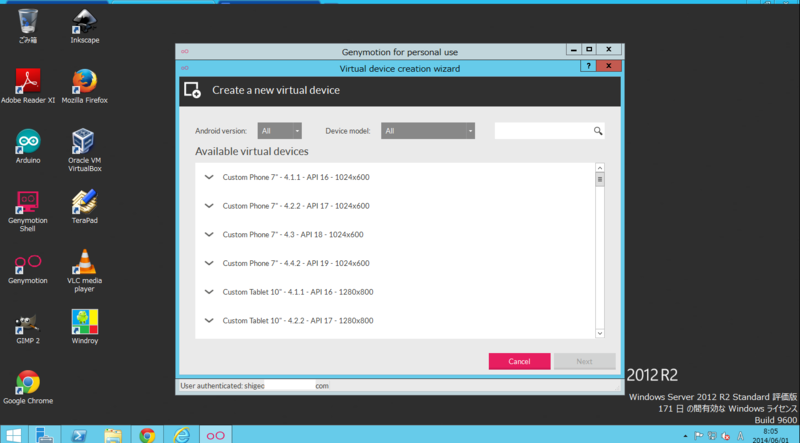The width and height of the screenshot is (800, 443).
Task: Click the Chrome taskbar icon
Action: point(147,435)
